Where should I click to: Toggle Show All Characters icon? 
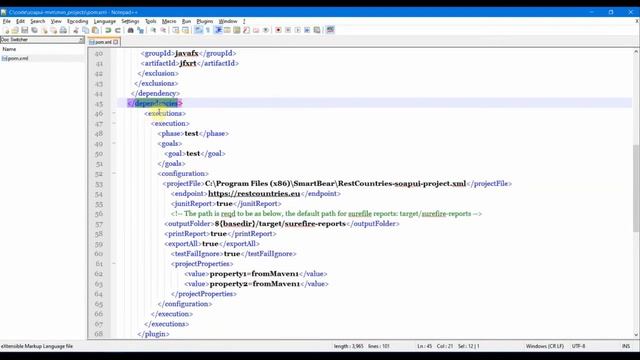click(208, 30)
